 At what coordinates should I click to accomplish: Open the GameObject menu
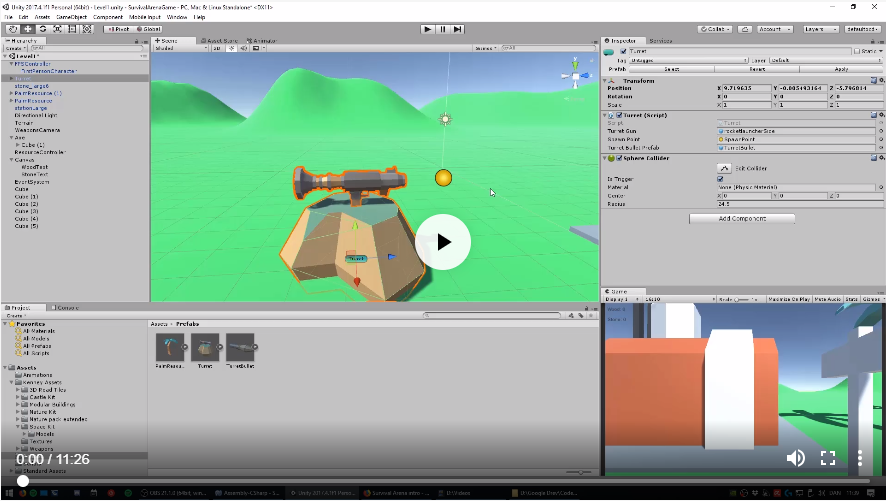coord(70,17)
